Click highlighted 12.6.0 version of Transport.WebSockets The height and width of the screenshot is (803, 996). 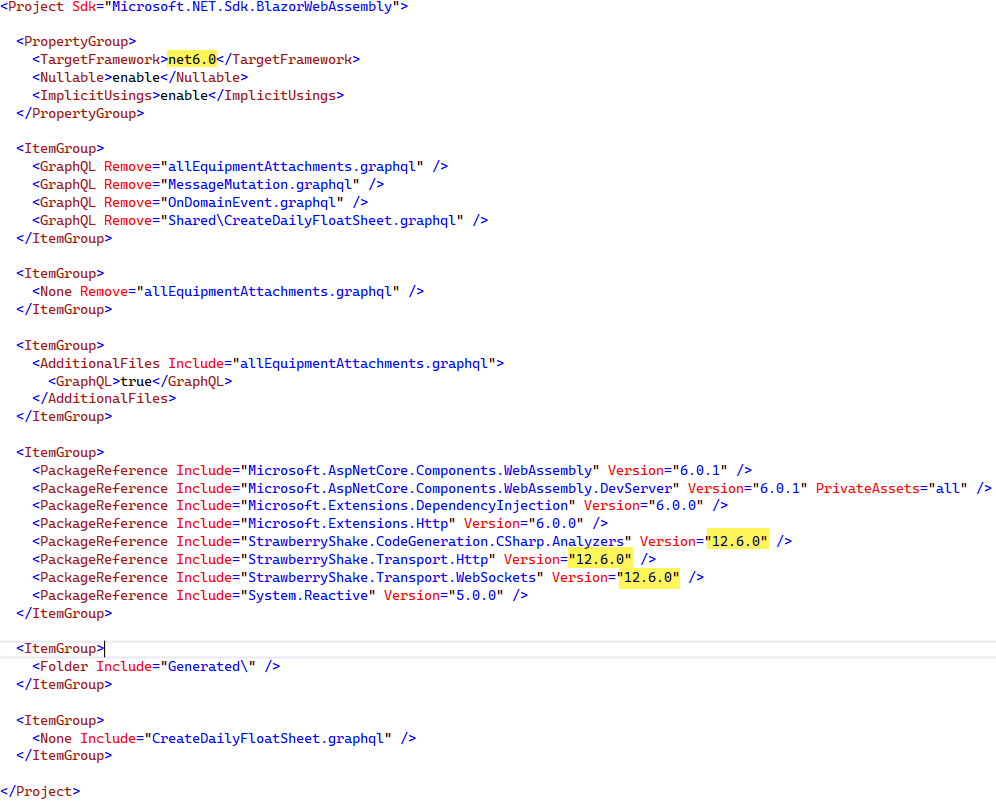click(649, 577)
